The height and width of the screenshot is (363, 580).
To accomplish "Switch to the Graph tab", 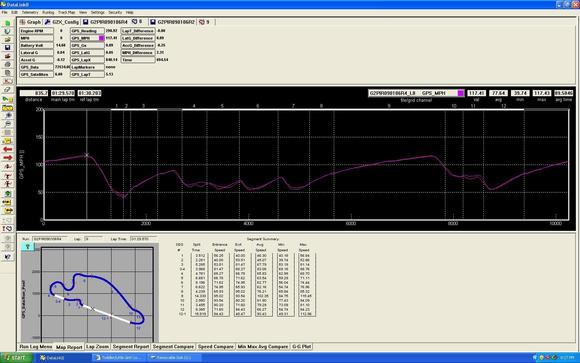I will tap(30, 22).
